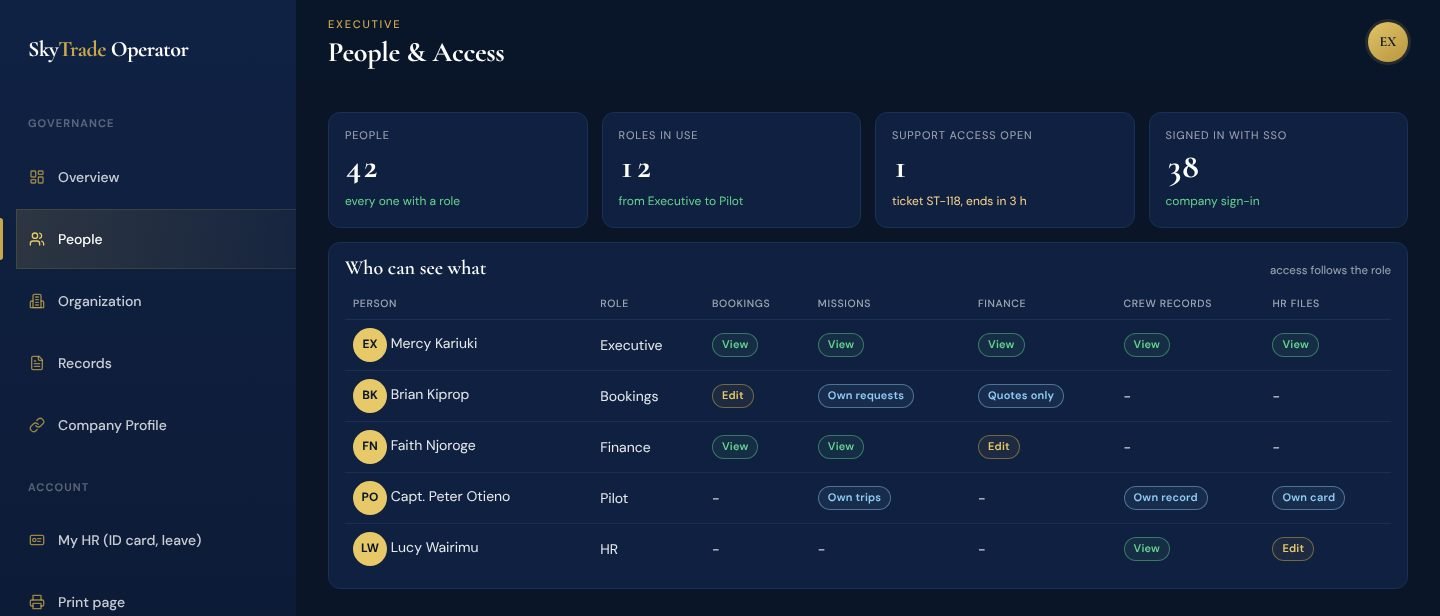Viewport: 1440px width, 616px height.
Task: Click the name Capt. Peter Otieno
Action: point(450,496)
